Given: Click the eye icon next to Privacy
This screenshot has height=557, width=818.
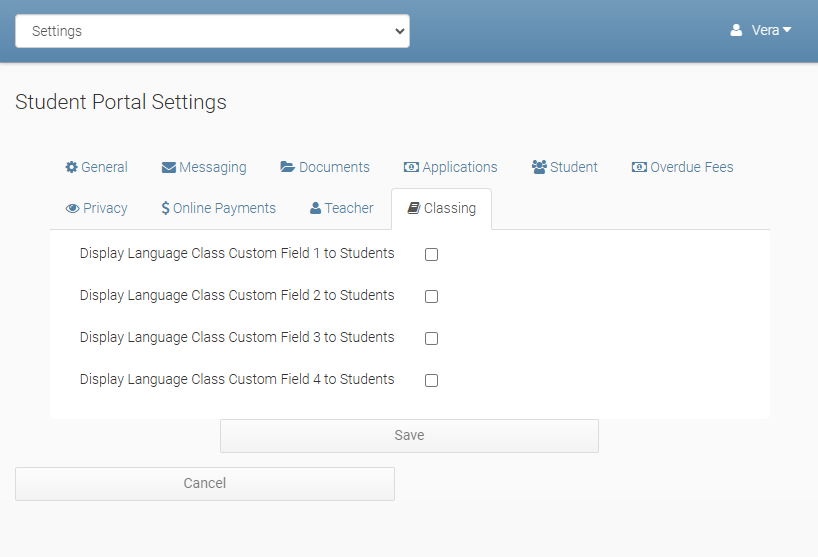Looking at the screenshot, I should point(72,208).
